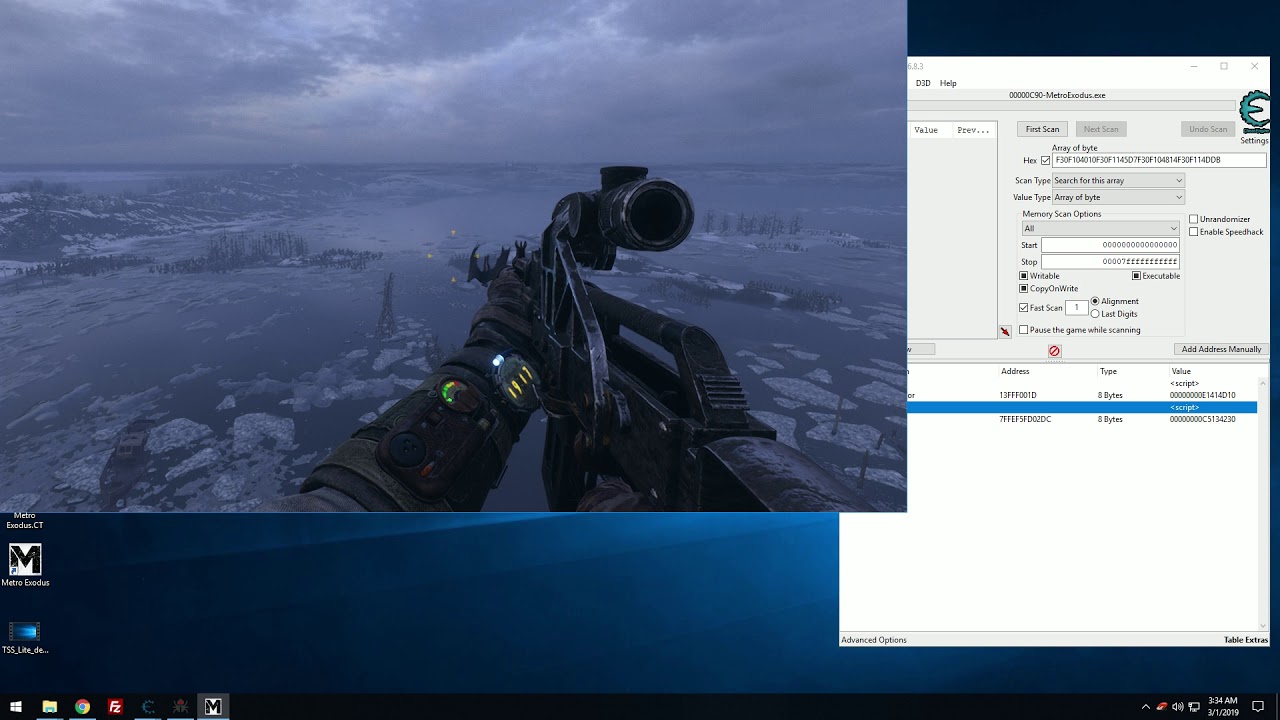Show hidden system tray icons
The width and height of the screenshot is (1280, 720).
coord(1145,707)
